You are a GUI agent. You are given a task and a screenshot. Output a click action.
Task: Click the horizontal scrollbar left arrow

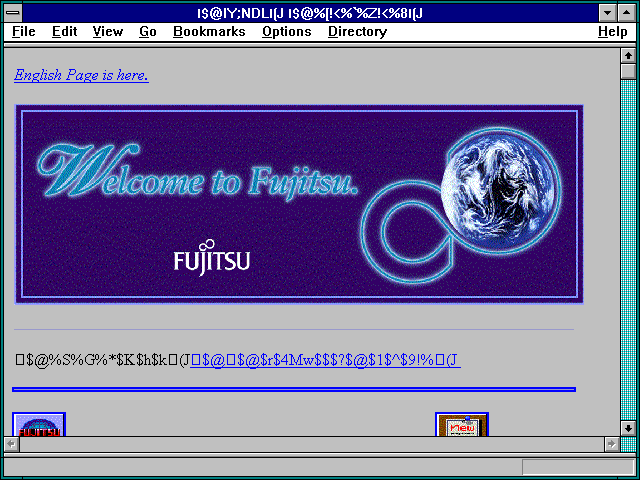(11, 444)
